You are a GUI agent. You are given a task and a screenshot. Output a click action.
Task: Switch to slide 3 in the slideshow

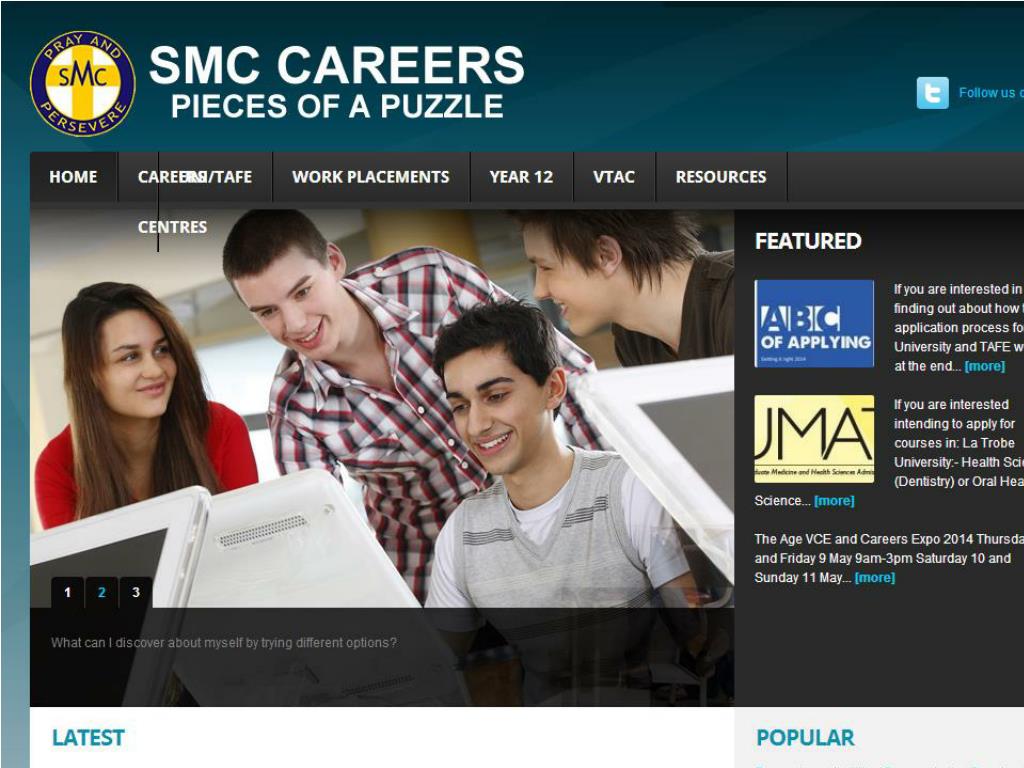click(136, 592)
